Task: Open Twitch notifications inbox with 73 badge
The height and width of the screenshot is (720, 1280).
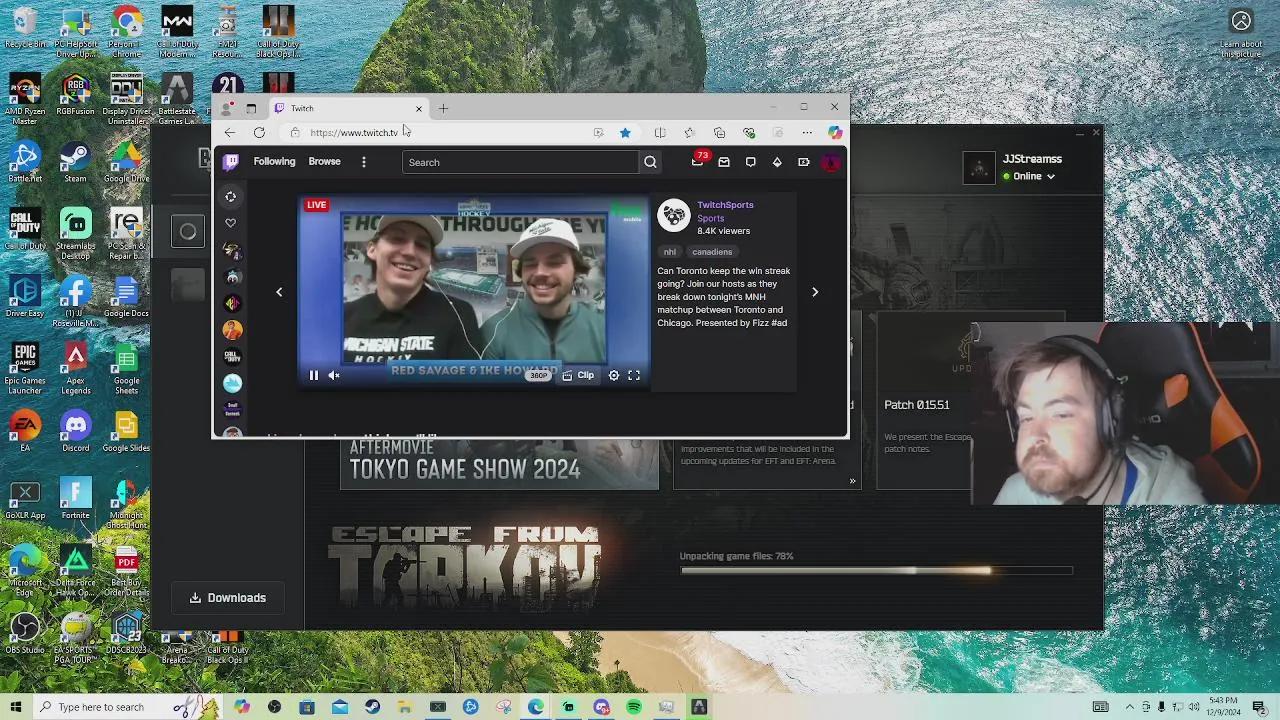Action: pos(698,162)
